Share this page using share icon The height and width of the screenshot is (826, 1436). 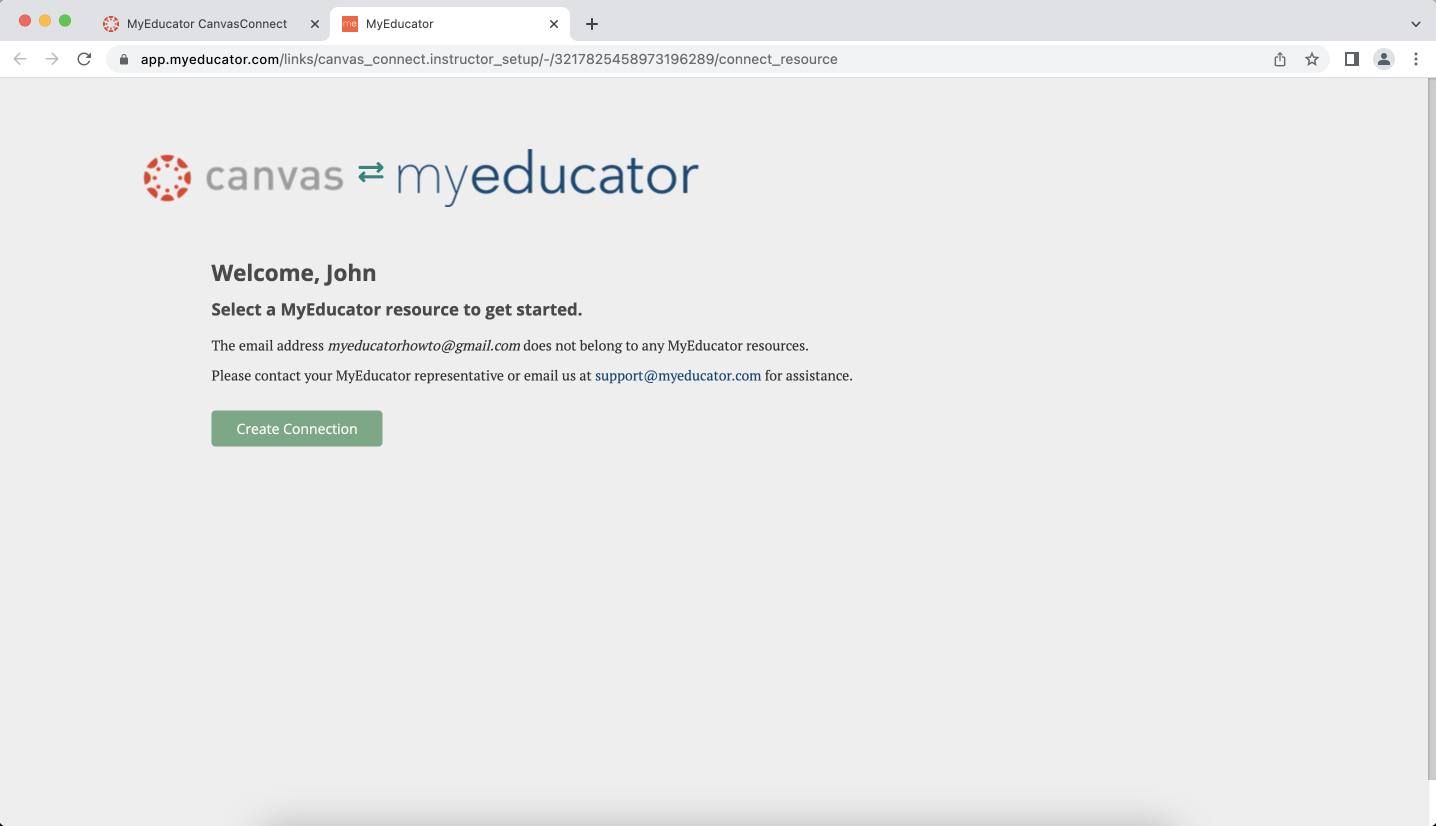[1280, 59]
